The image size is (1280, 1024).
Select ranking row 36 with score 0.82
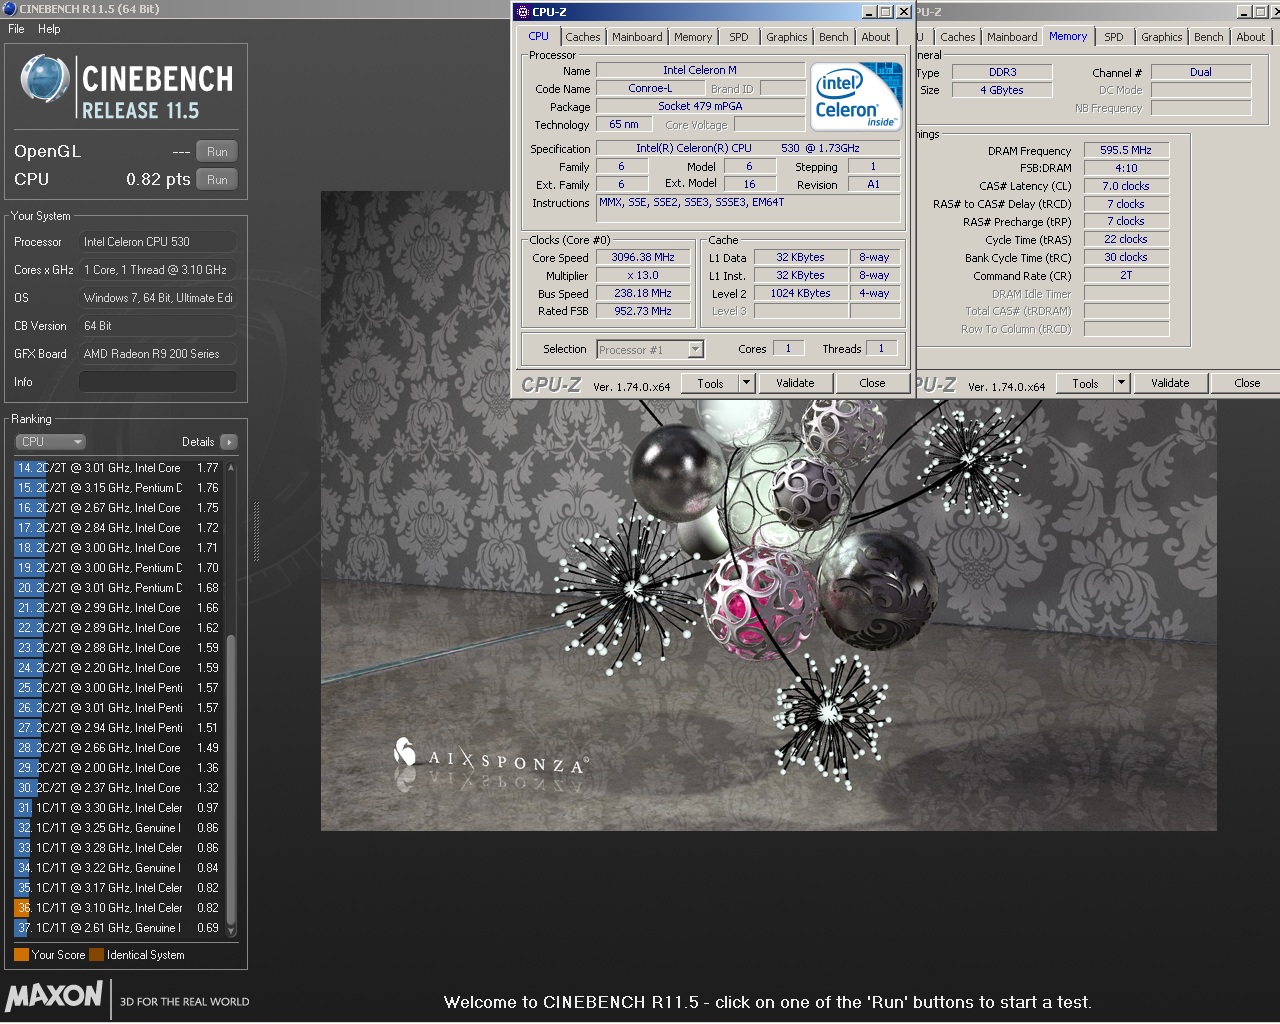pyautogui.click(x=118, y=908)
